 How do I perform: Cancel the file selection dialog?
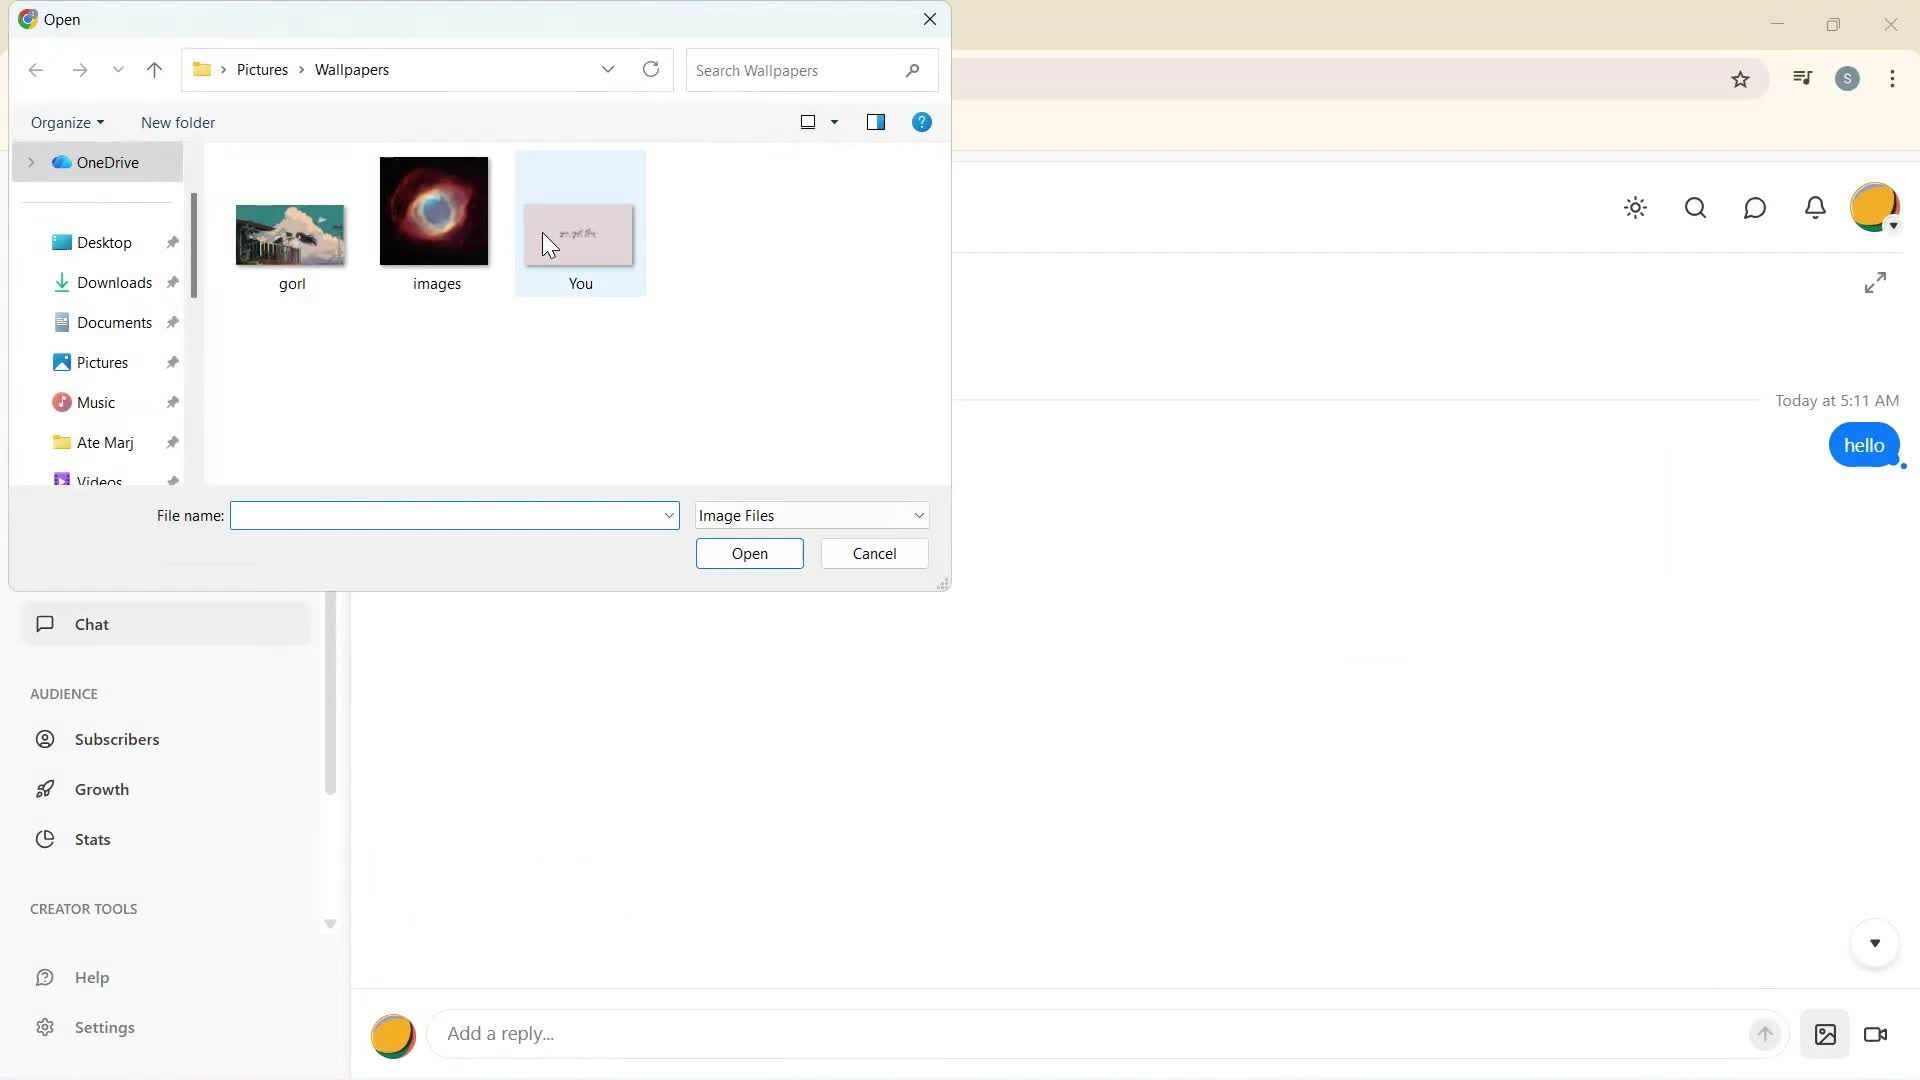click(x=874, y=553)
